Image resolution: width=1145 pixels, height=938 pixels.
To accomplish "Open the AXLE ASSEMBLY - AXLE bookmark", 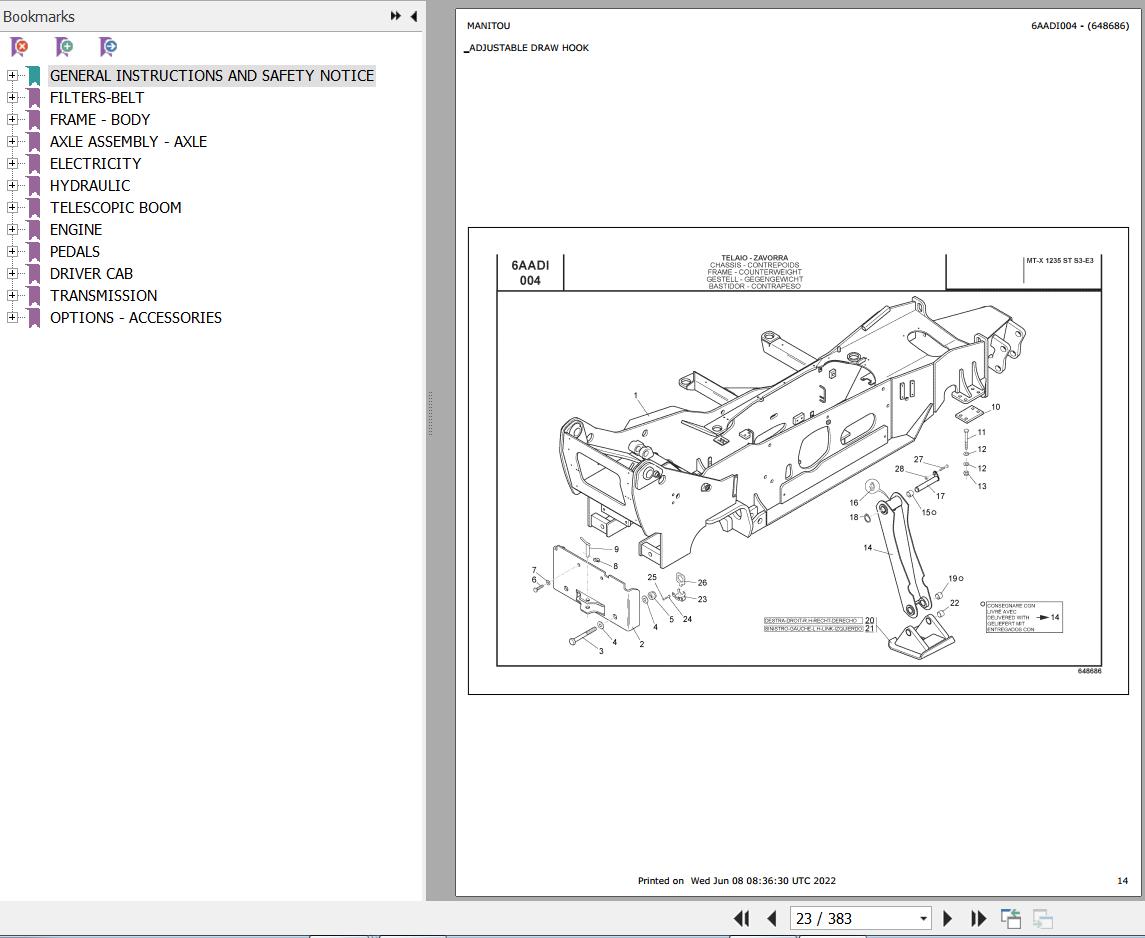I will tap(129, 142).
